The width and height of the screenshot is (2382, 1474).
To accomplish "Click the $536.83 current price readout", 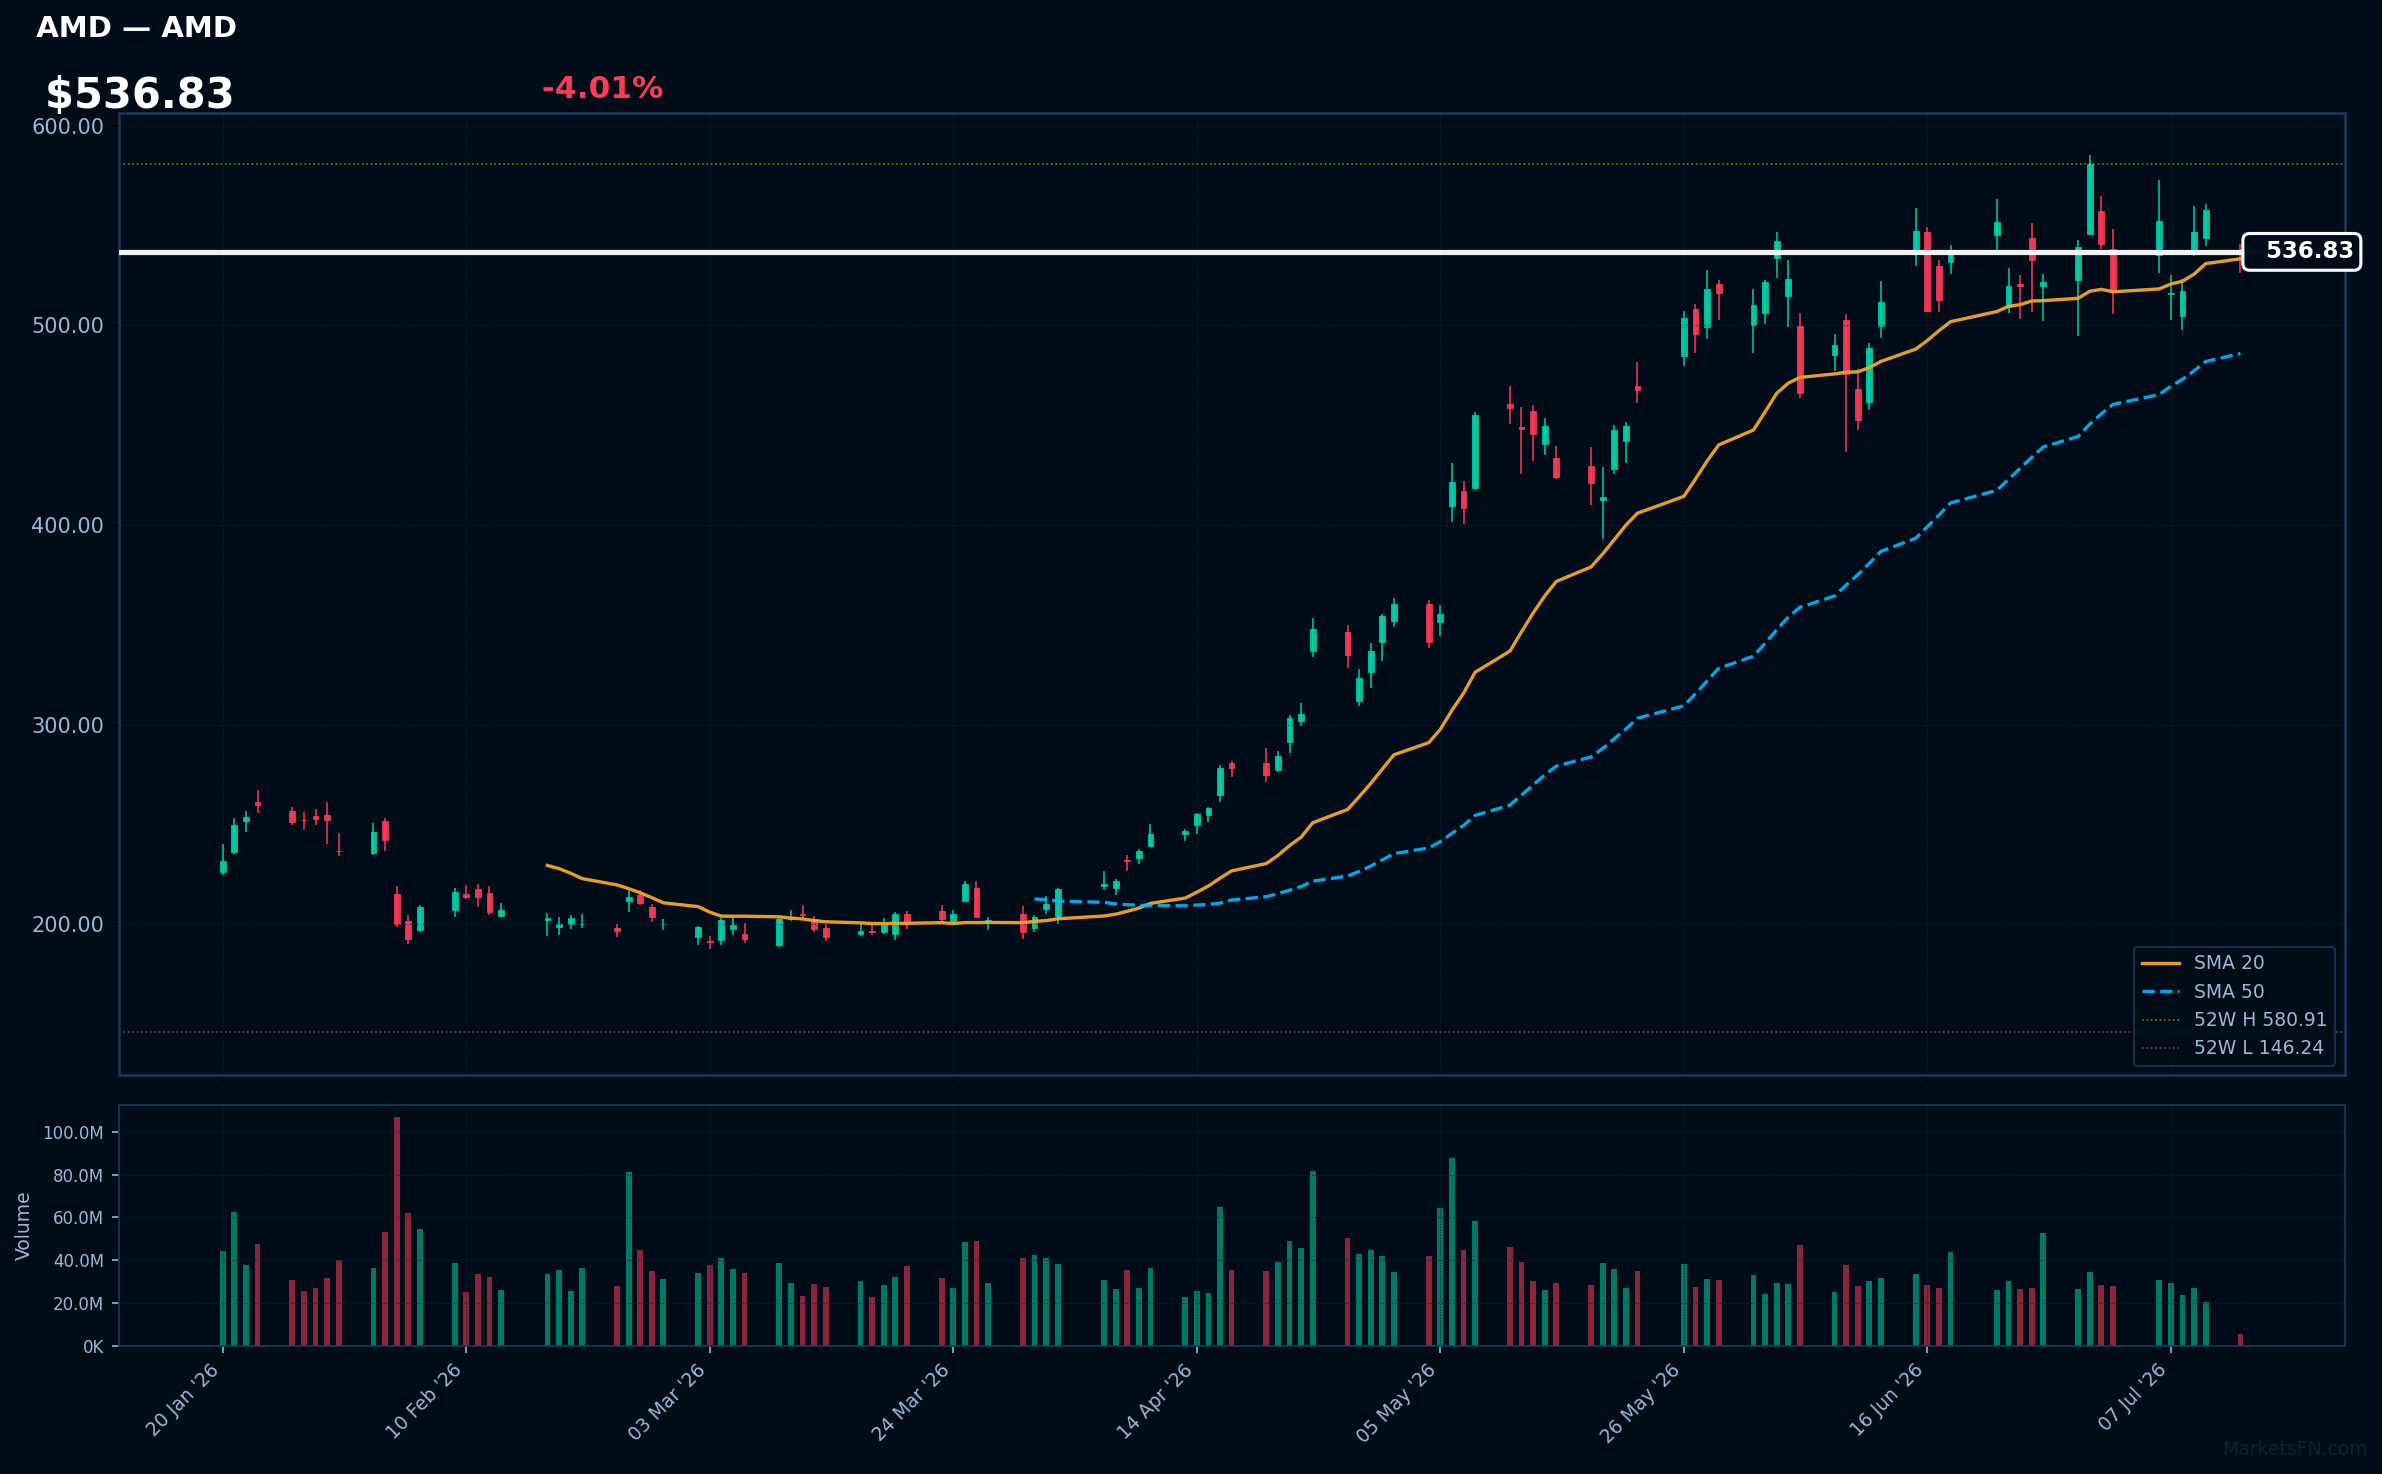I will point(139,94).
